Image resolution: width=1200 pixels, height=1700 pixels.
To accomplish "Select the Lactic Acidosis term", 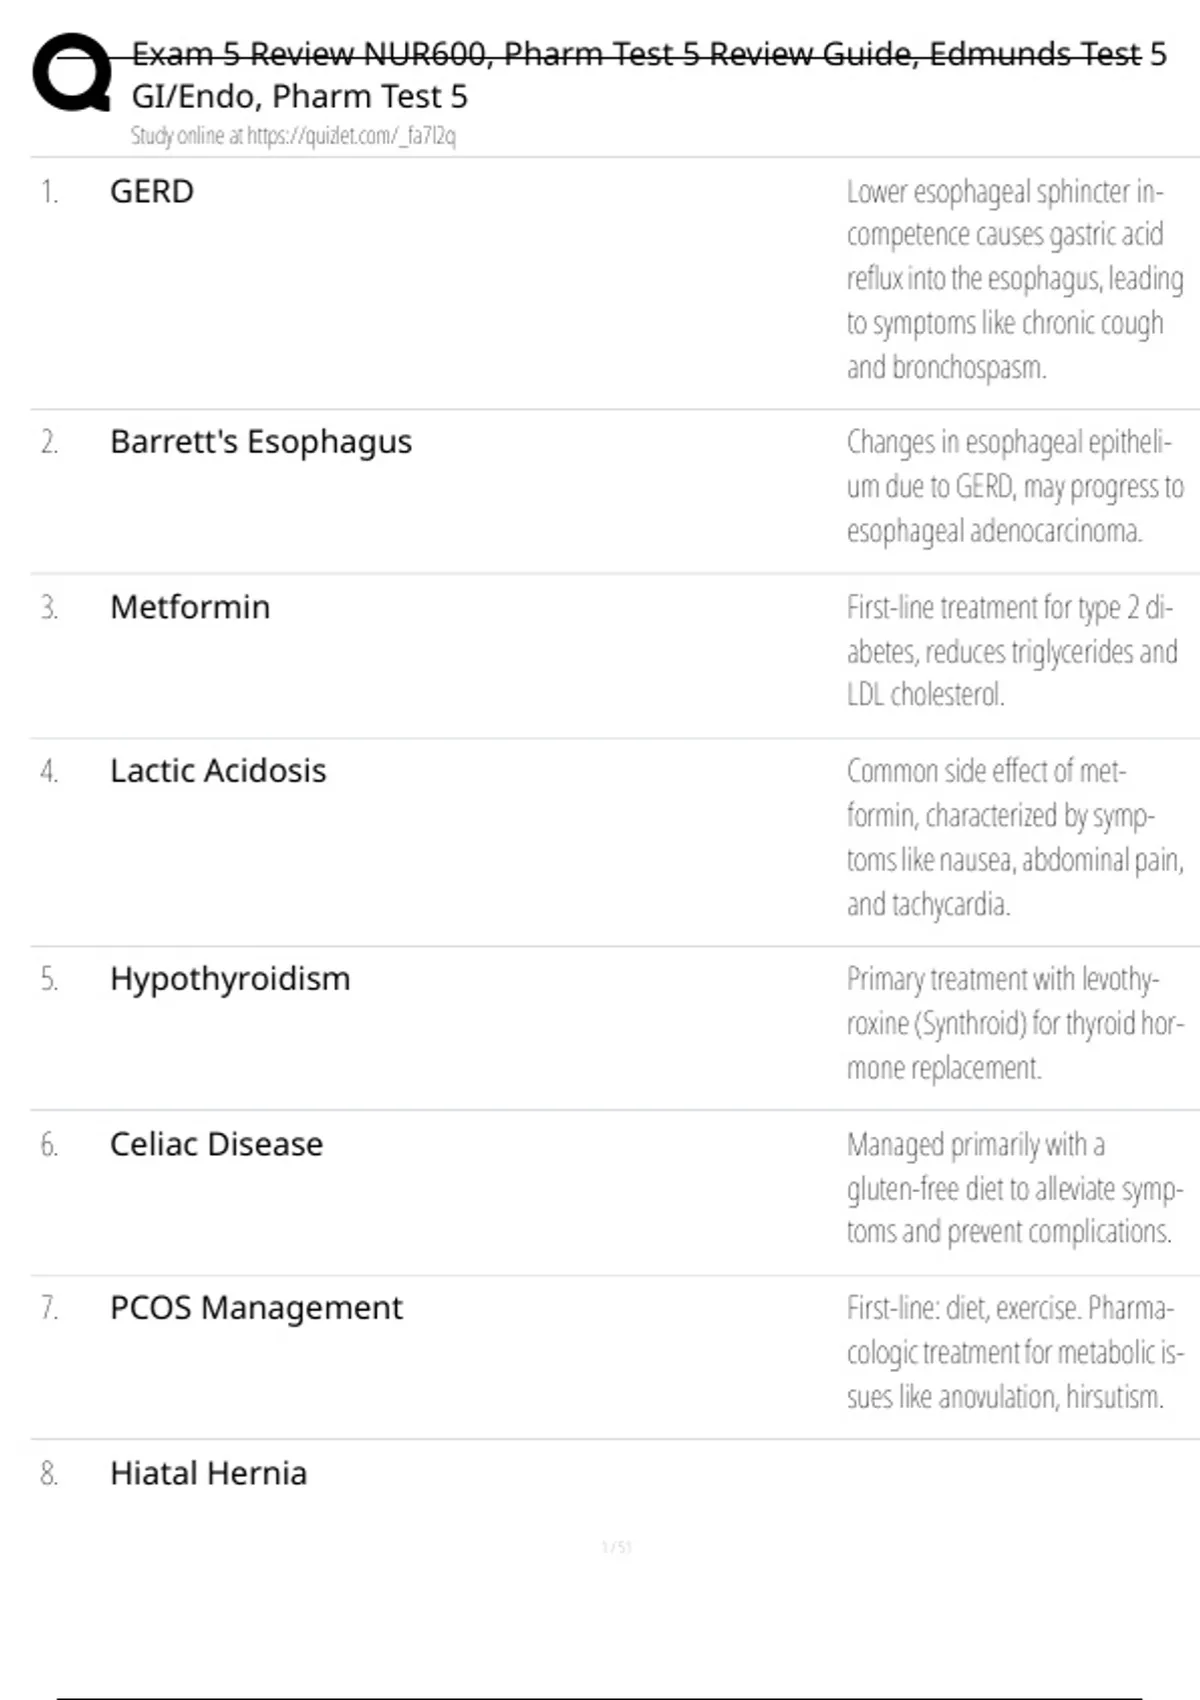I will click(218, 771).
